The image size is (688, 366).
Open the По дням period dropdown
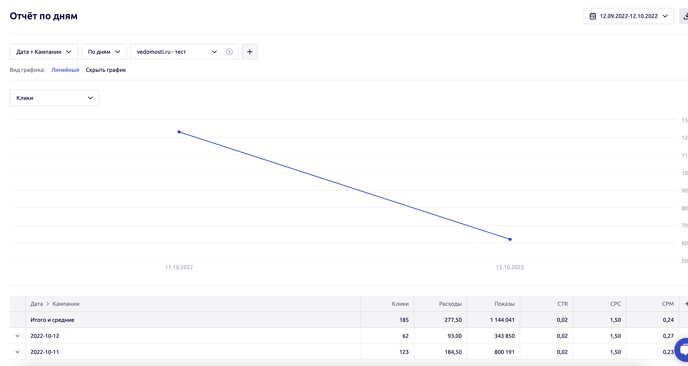[x=104, y=52]
